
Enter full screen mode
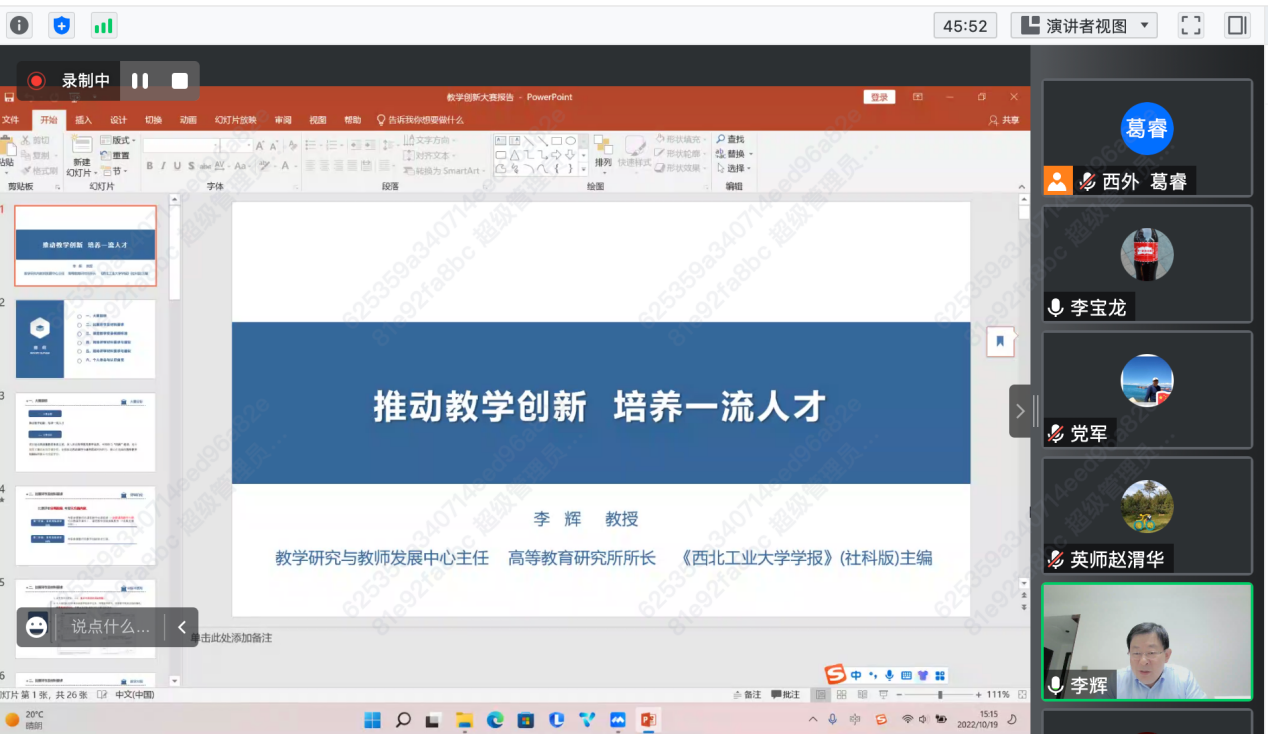[x=1190, y=26]
